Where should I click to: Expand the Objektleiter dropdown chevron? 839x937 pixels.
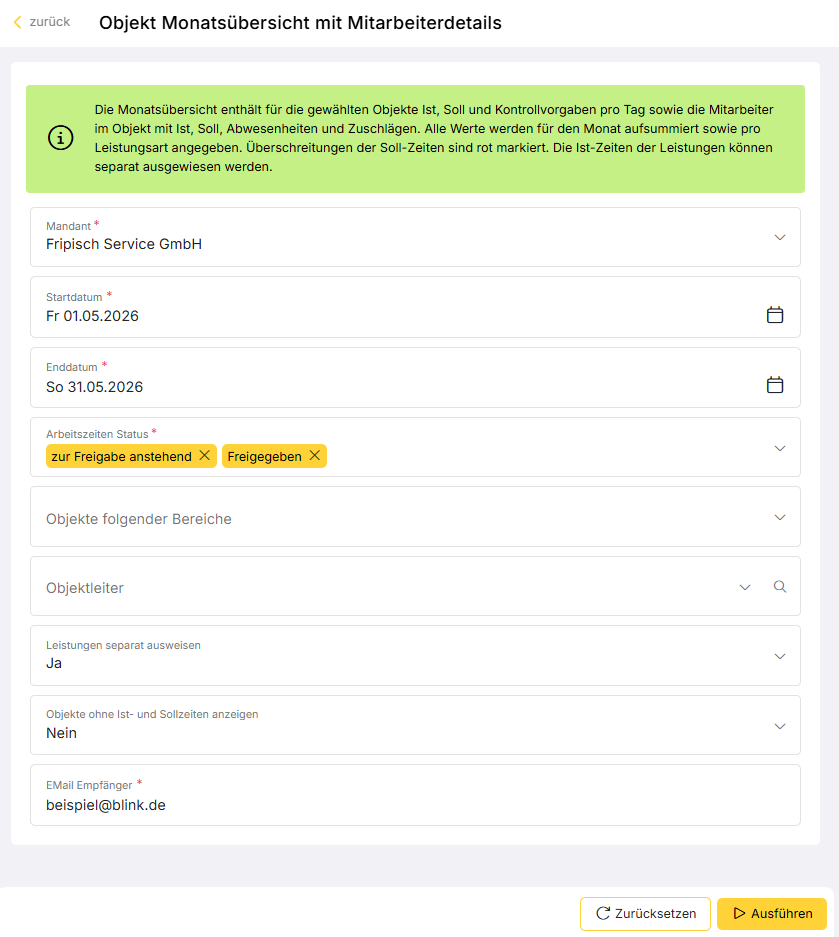(745, 587)
